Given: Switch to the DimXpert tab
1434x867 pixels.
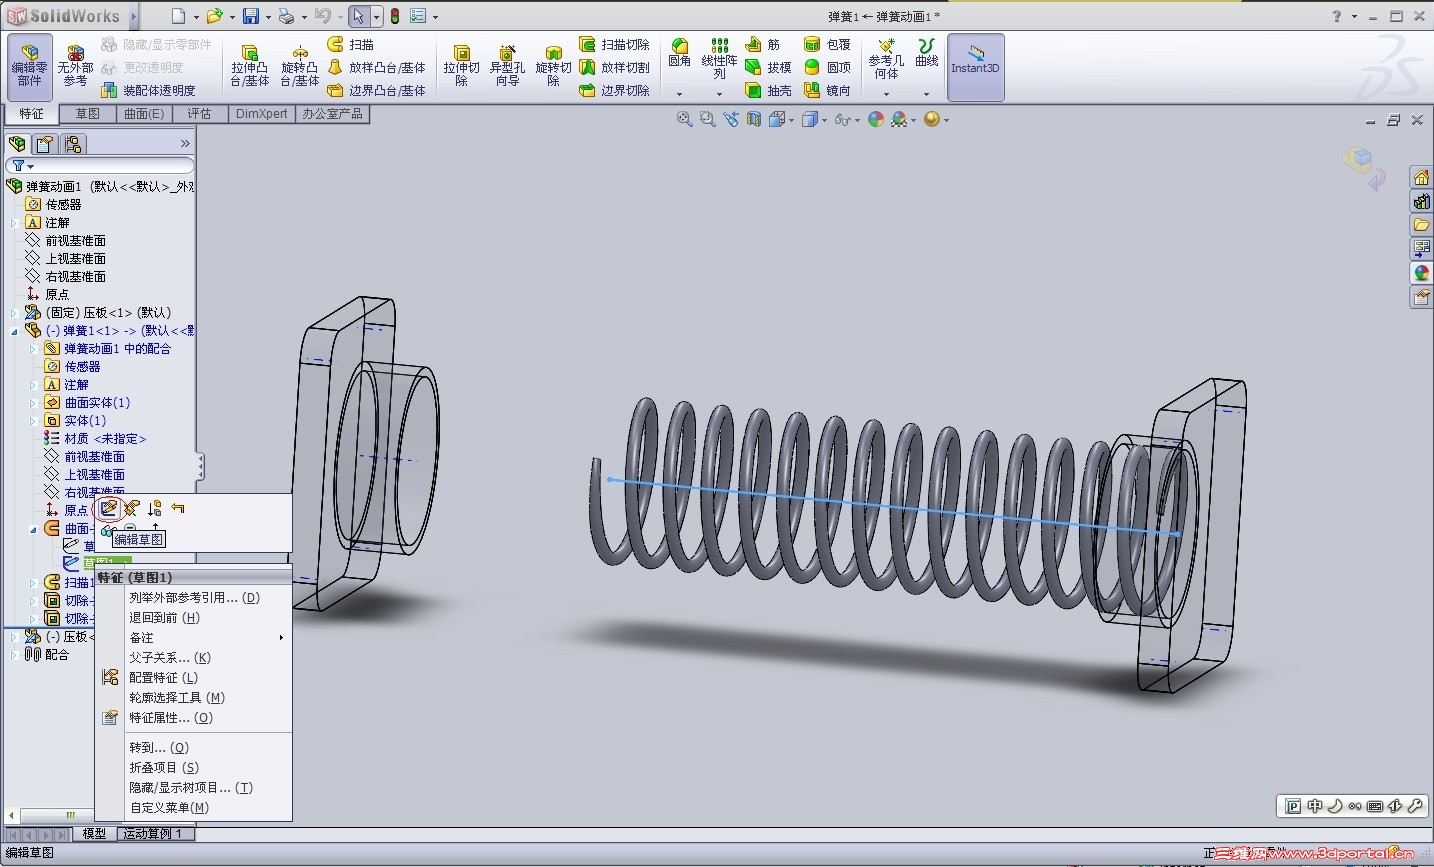Looking at the screenshot, I should coord(262,114).
